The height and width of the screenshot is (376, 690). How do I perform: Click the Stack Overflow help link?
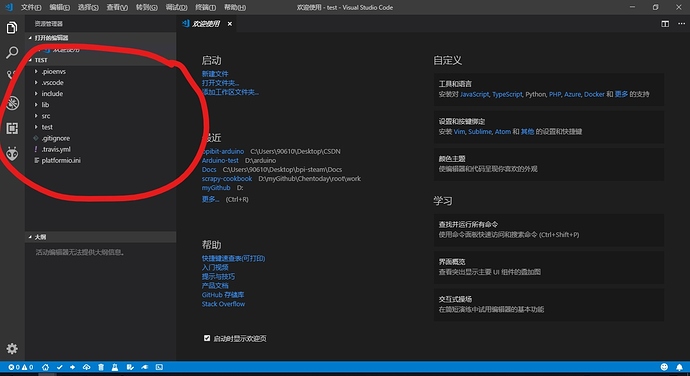[x=223, y=304]
